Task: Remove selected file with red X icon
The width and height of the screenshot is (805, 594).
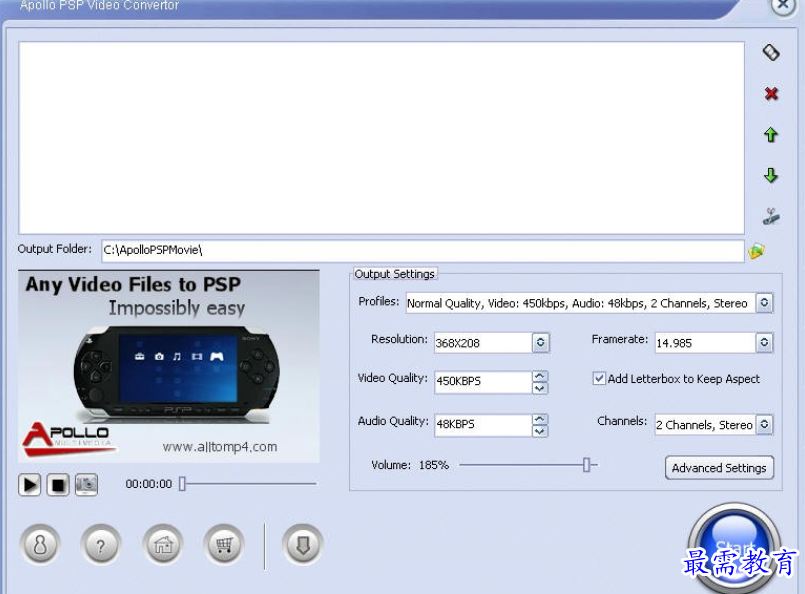Action: [771, 93]
